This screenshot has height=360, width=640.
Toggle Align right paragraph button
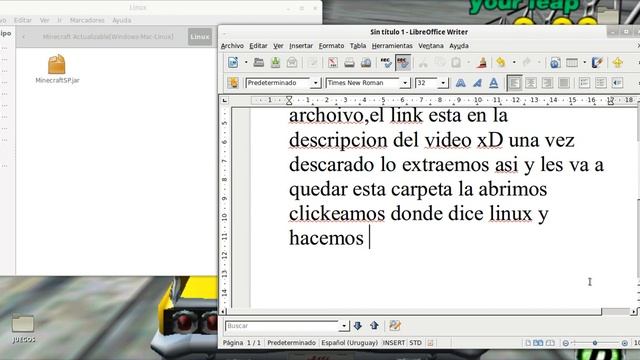click(547, 83)
